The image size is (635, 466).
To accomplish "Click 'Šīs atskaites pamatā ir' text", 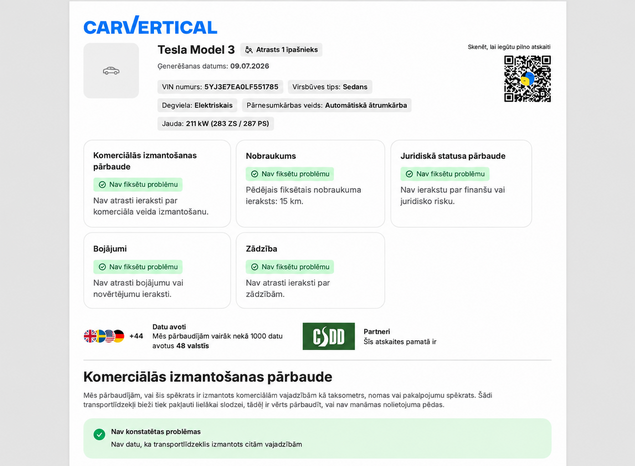I will 400,342.
